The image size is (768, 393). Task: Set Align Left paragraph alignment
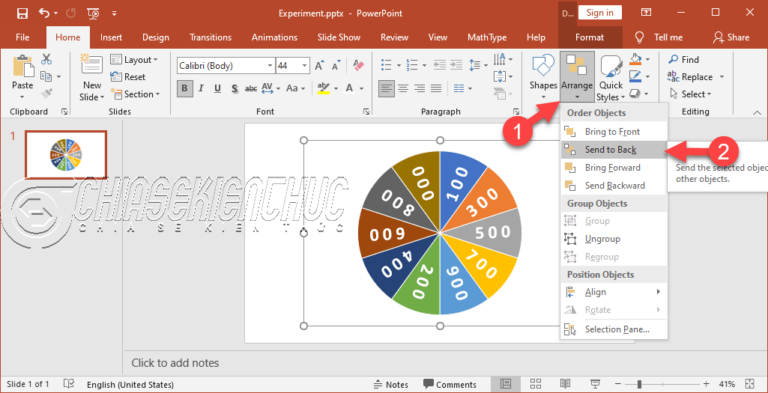coord(386,89)
